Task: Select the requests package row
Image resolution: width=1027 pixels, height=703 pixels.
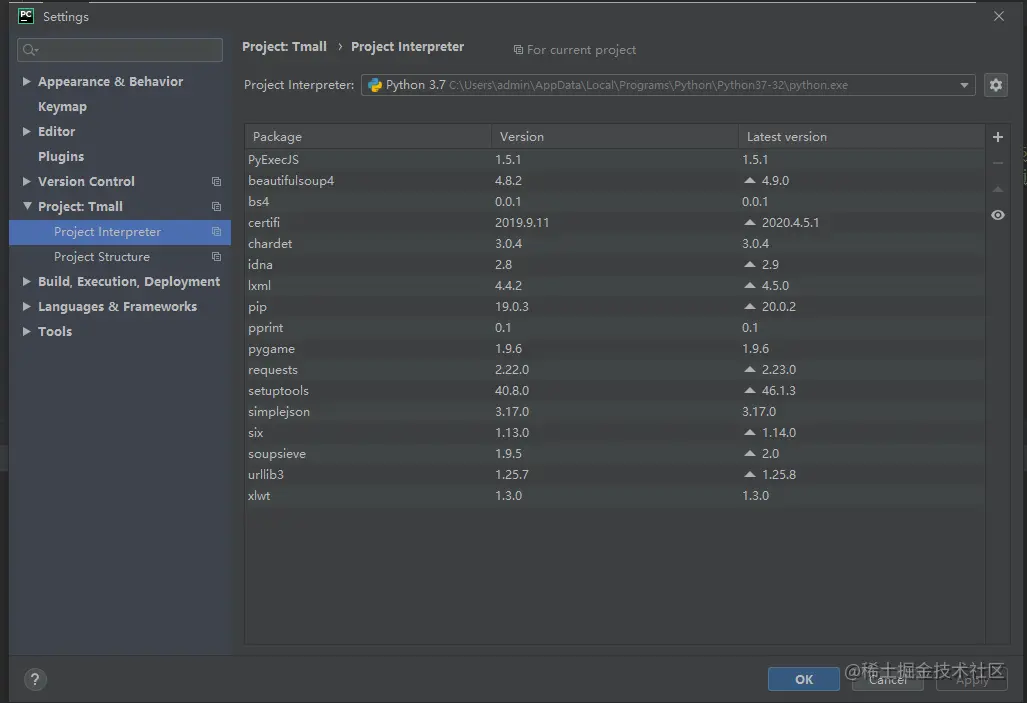Action: point(614,370)
